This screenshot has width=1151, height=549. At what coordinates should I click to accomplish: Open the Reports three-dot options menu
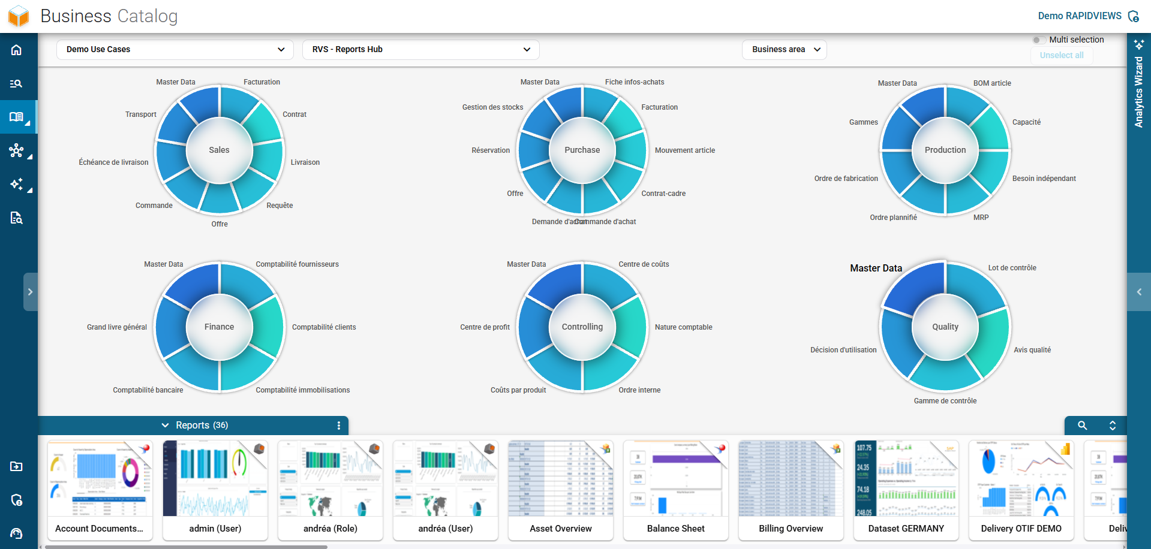coord(339,426)
